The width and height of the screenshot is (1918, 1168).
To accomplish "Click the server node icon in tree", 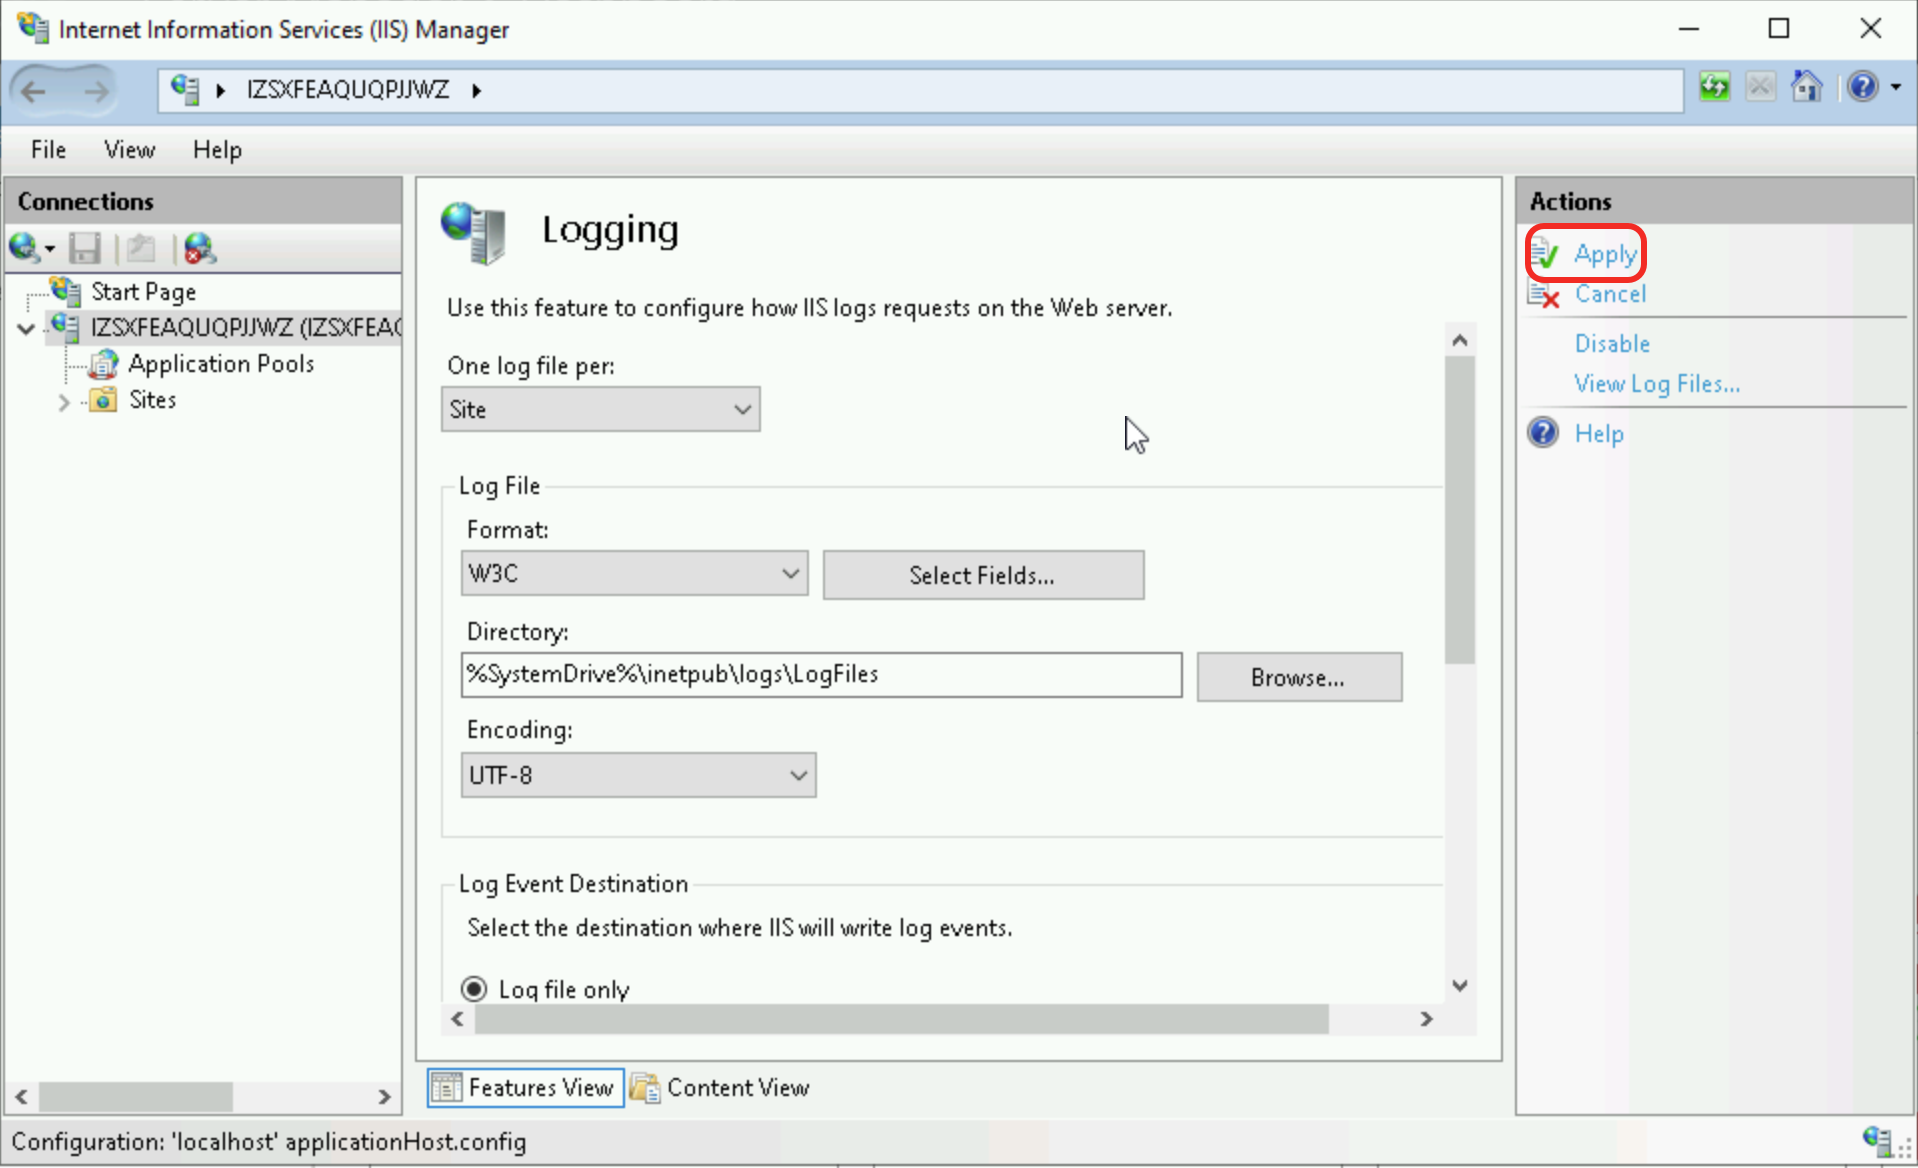I will [x=66, y=327].
